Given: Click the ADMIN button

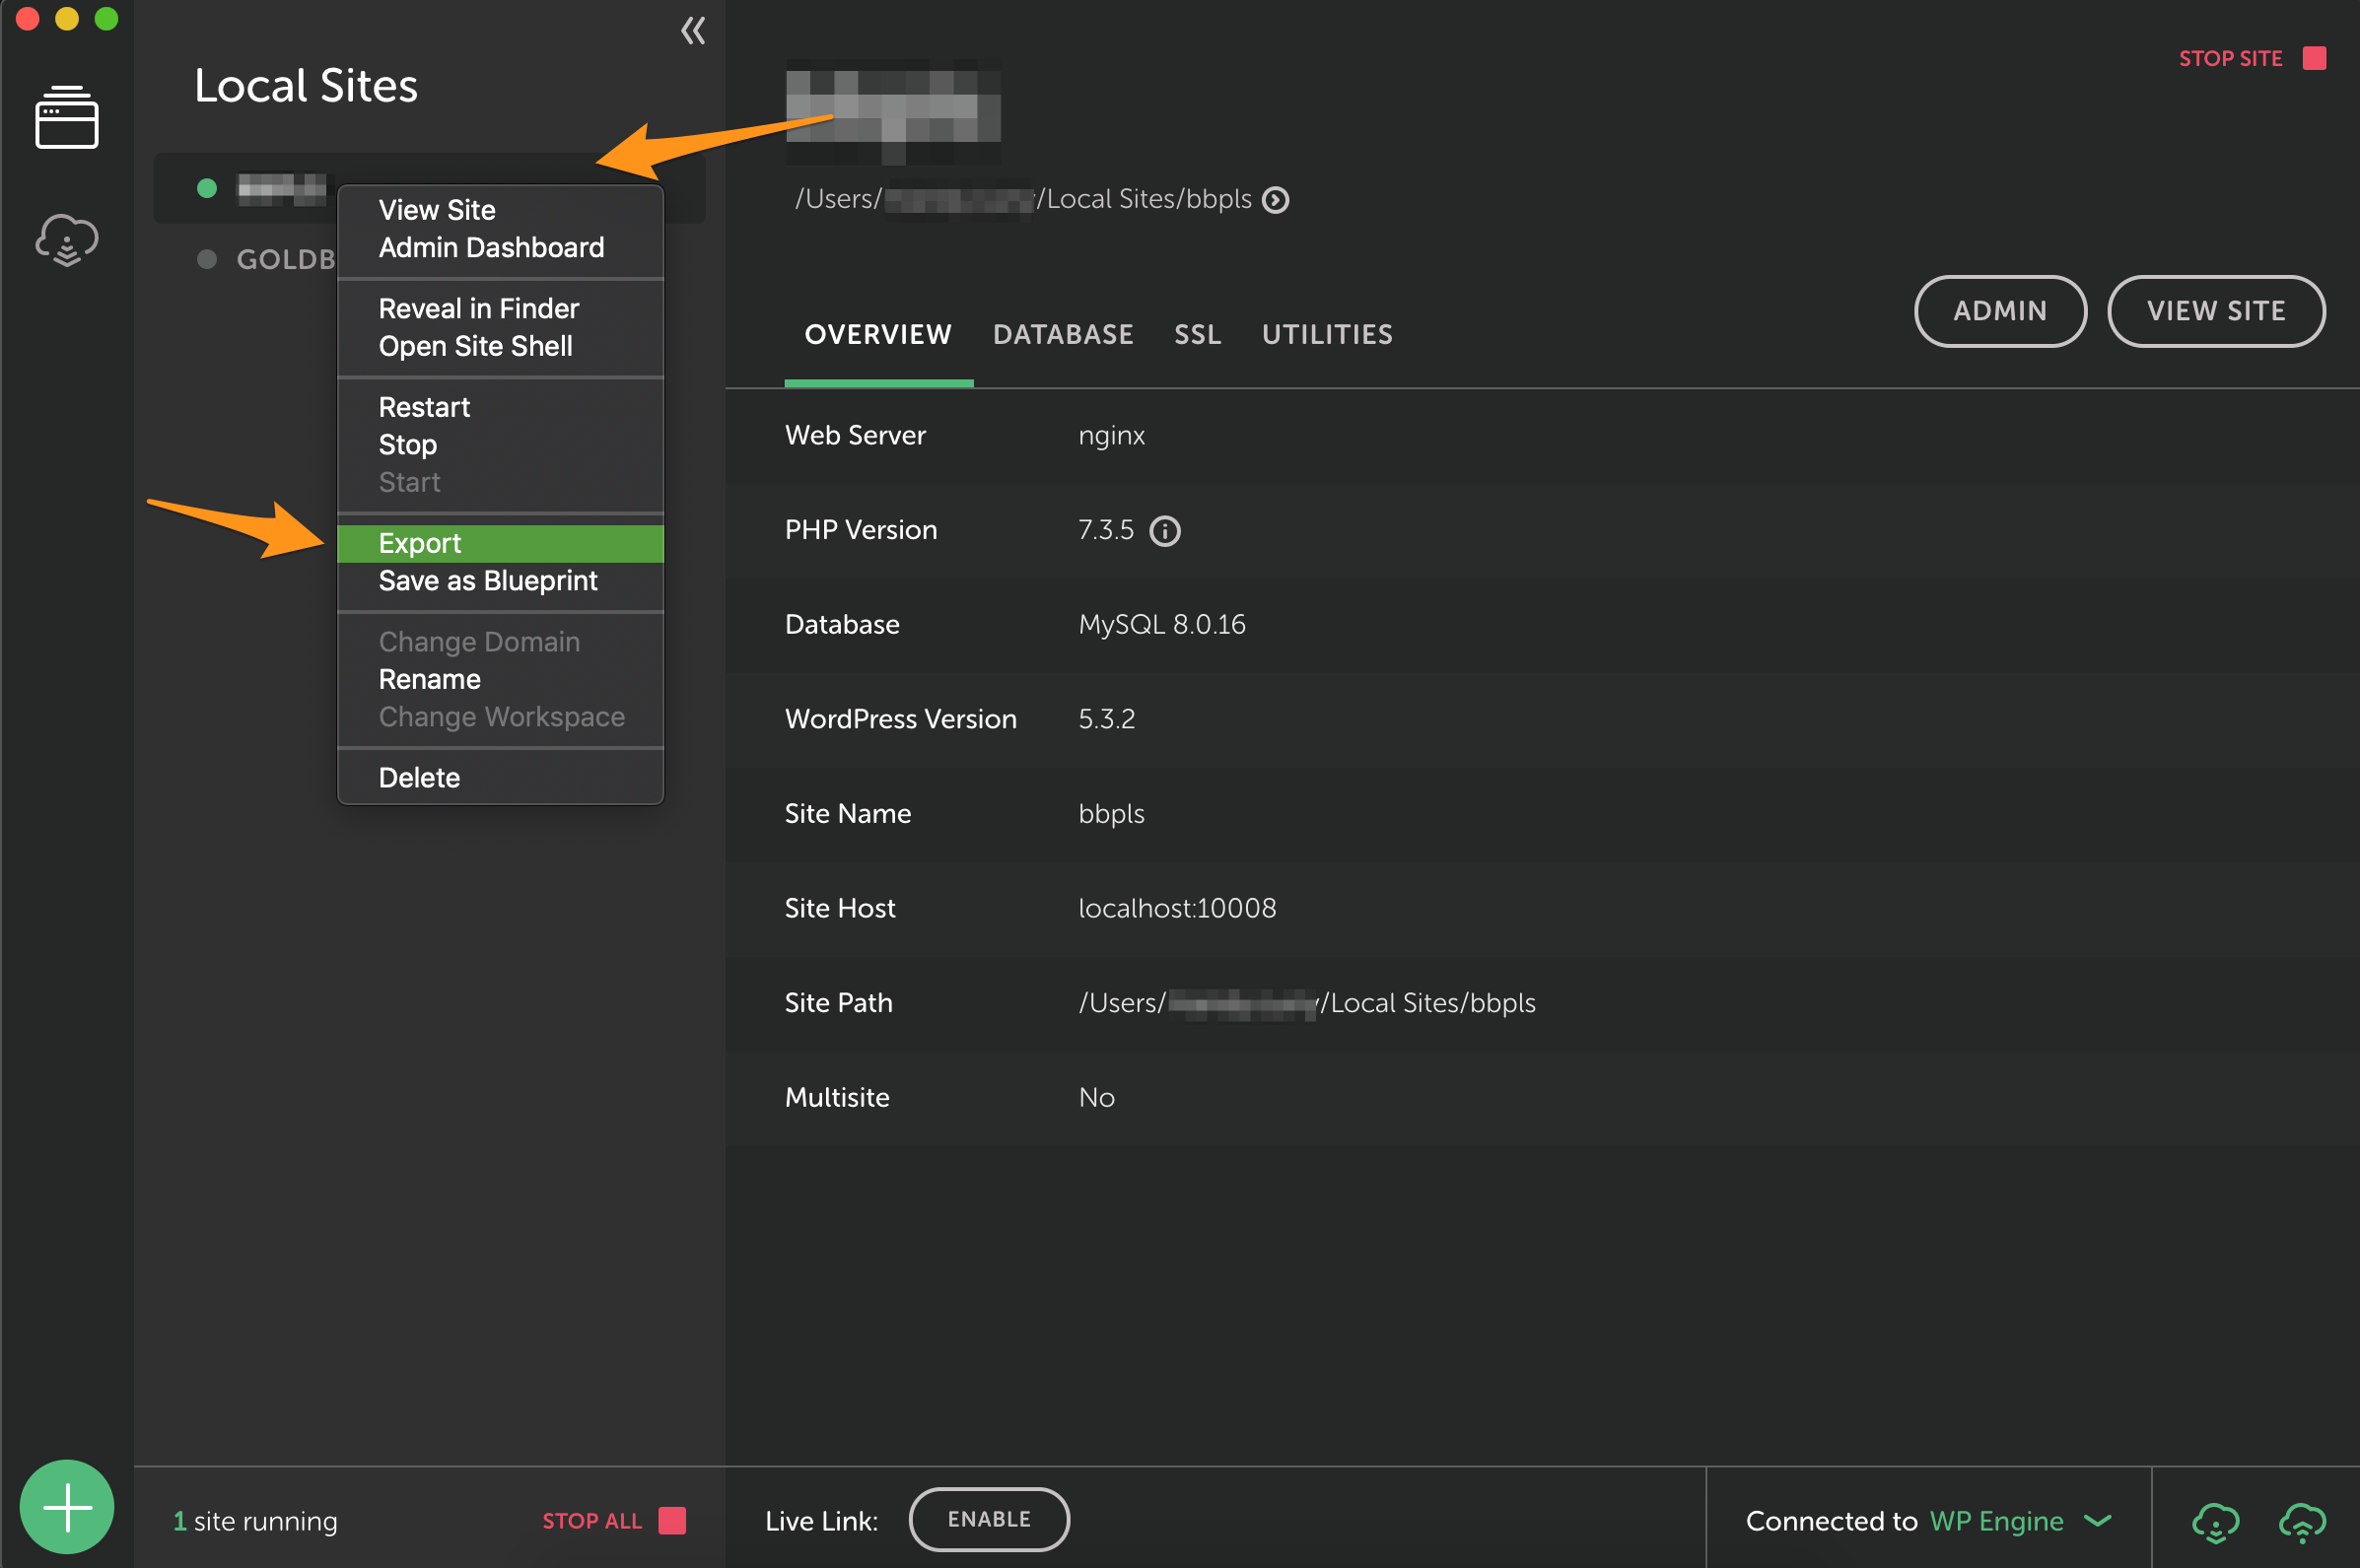Looking at the screenshot, I should coord(1999,311).
